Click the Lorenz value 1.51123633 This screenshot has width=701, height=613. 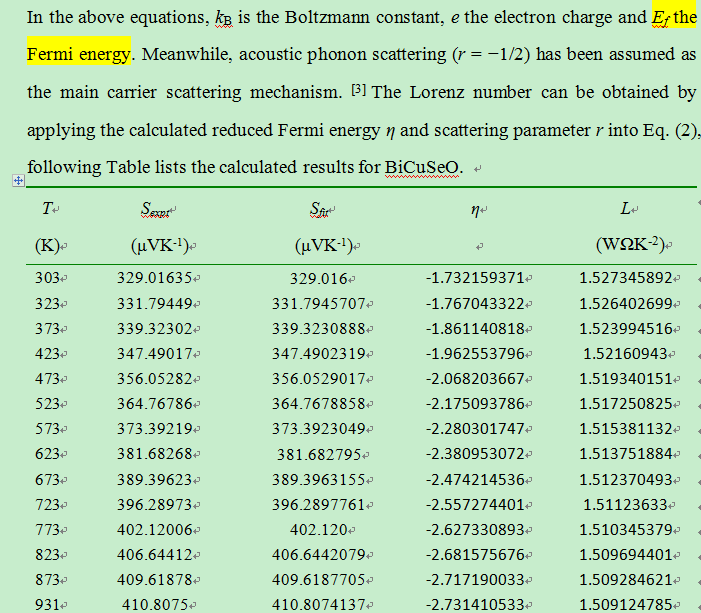click(x=625, y=505)
